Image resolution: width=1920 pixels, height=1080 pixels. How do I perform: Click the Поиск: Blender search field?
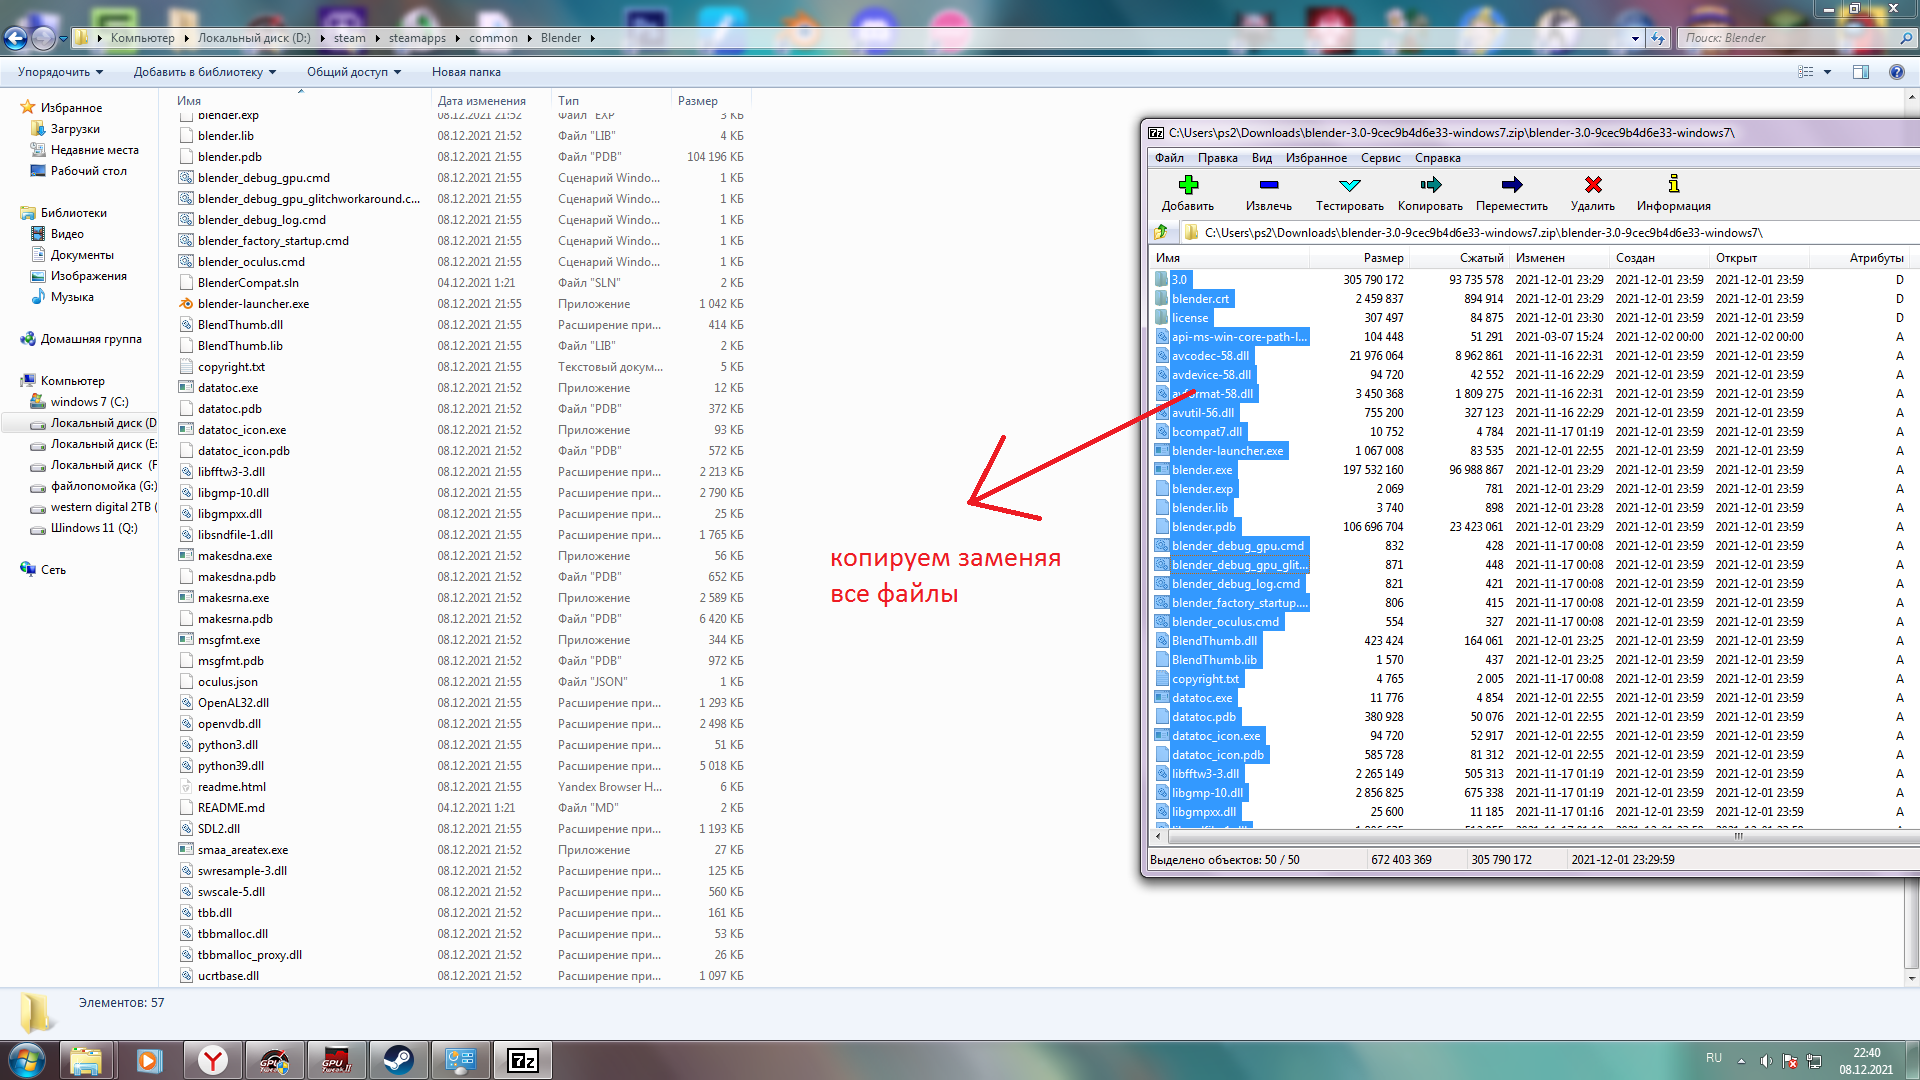1790,38
